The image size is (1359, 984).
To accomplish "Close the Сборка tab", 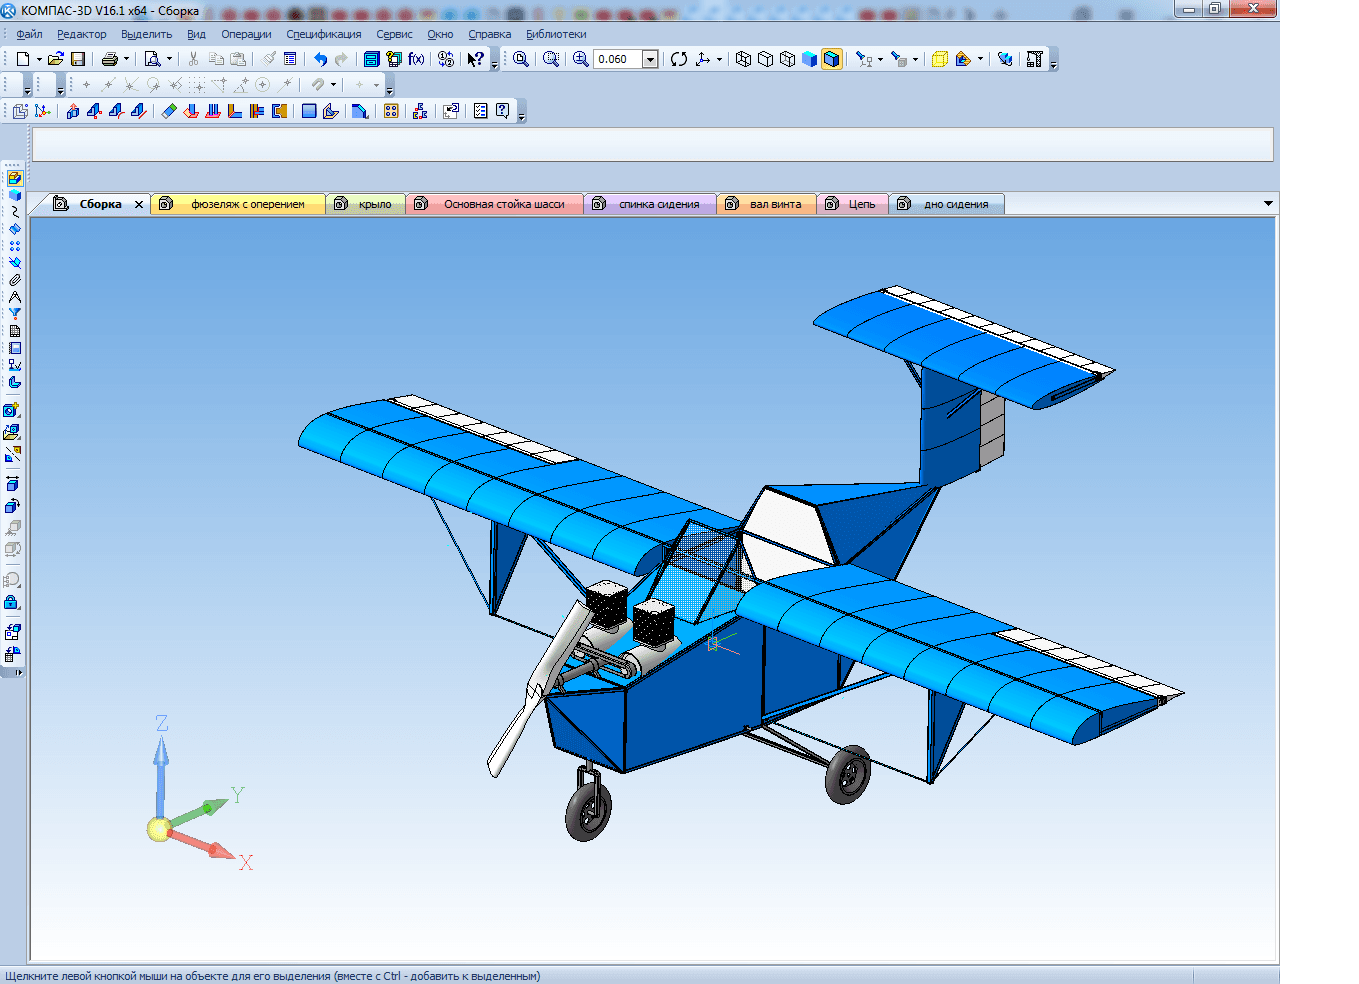I will 139,204.
